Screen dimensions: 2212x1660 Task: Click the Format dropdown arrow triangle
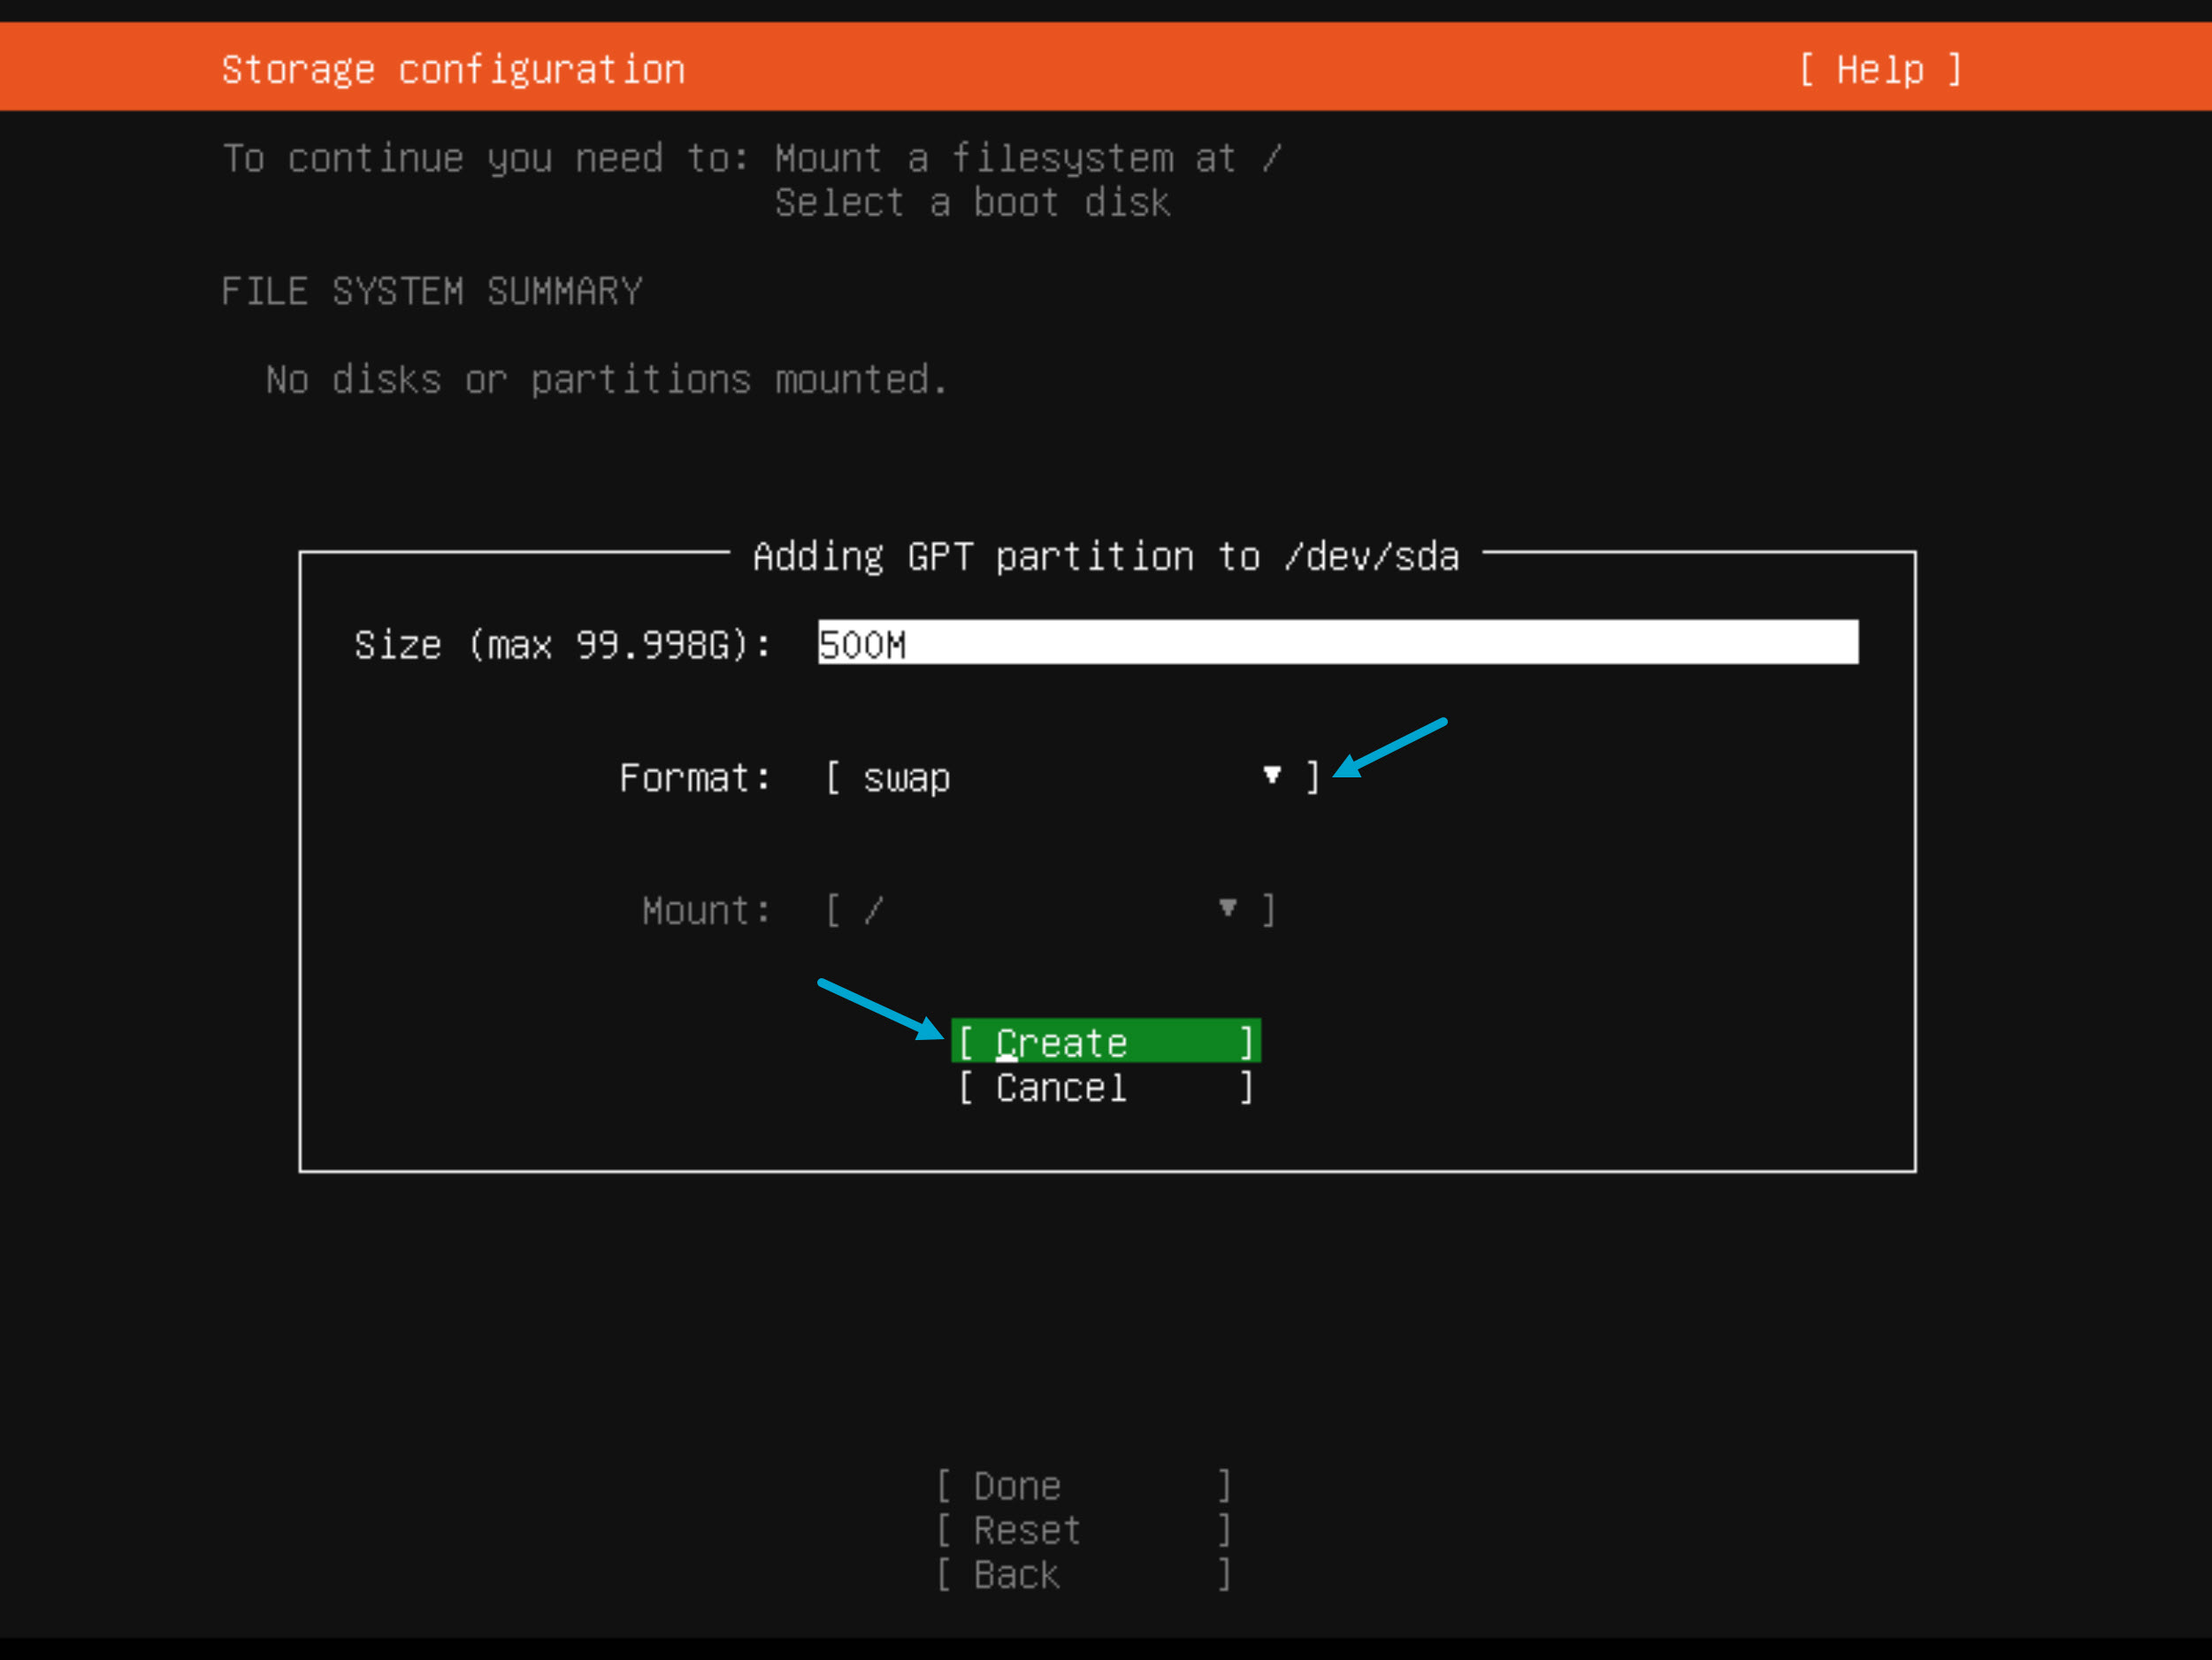[1271, 775]
